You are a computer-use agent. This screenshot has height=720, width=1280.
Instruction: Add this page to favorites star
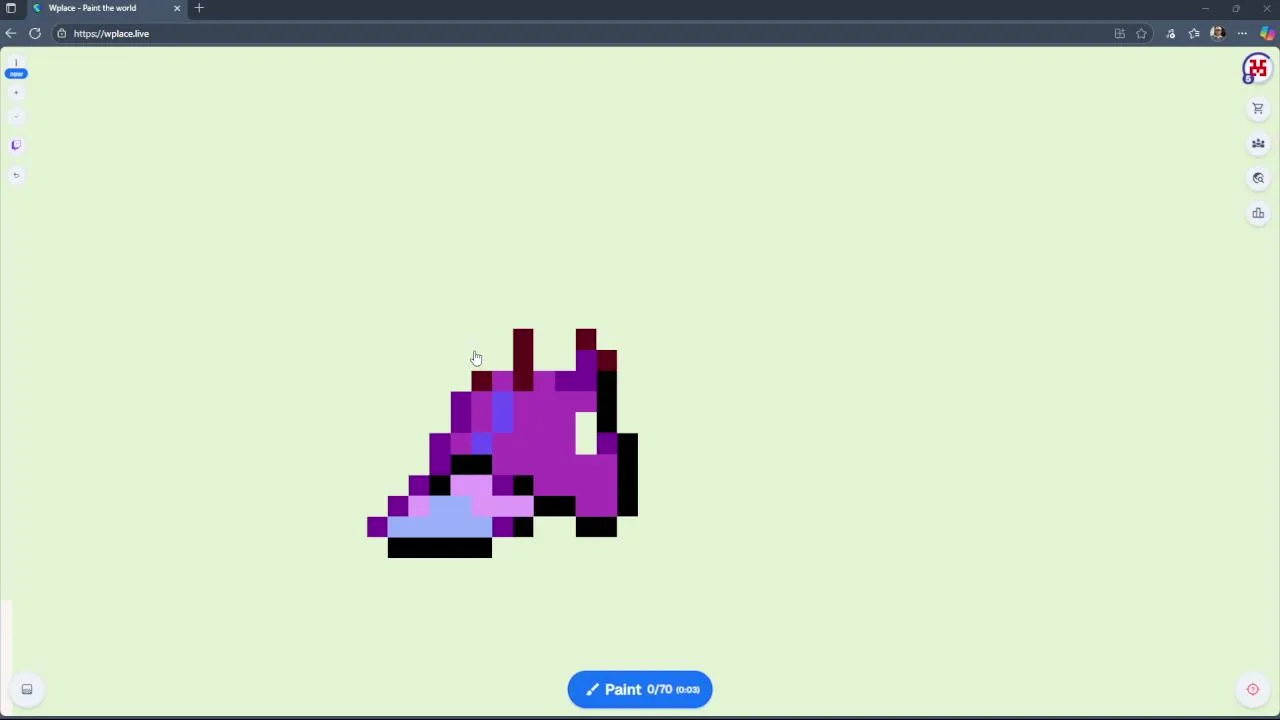coord(1141,33)
